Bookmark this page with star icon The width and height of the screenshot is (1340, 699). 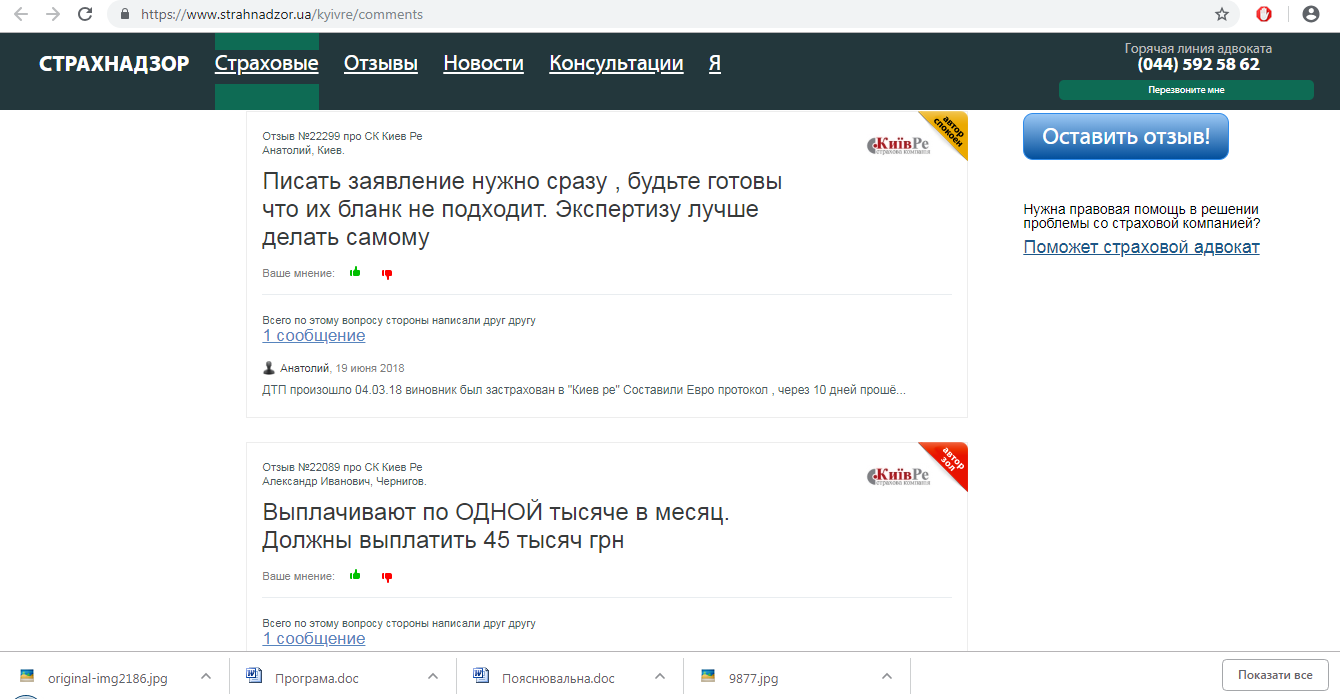point(1221,14)
